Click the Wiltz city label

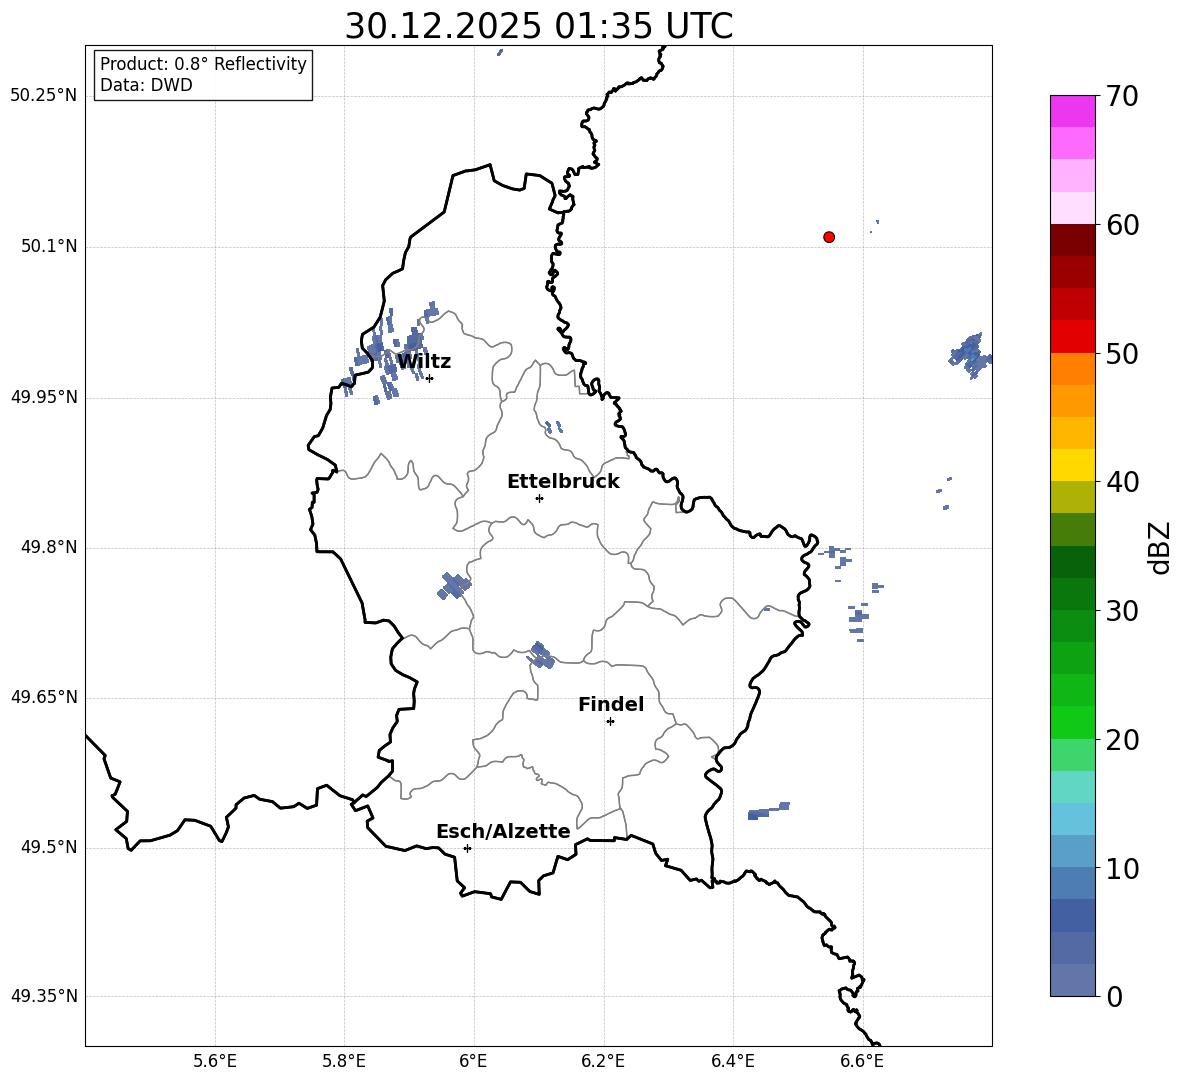424,362
